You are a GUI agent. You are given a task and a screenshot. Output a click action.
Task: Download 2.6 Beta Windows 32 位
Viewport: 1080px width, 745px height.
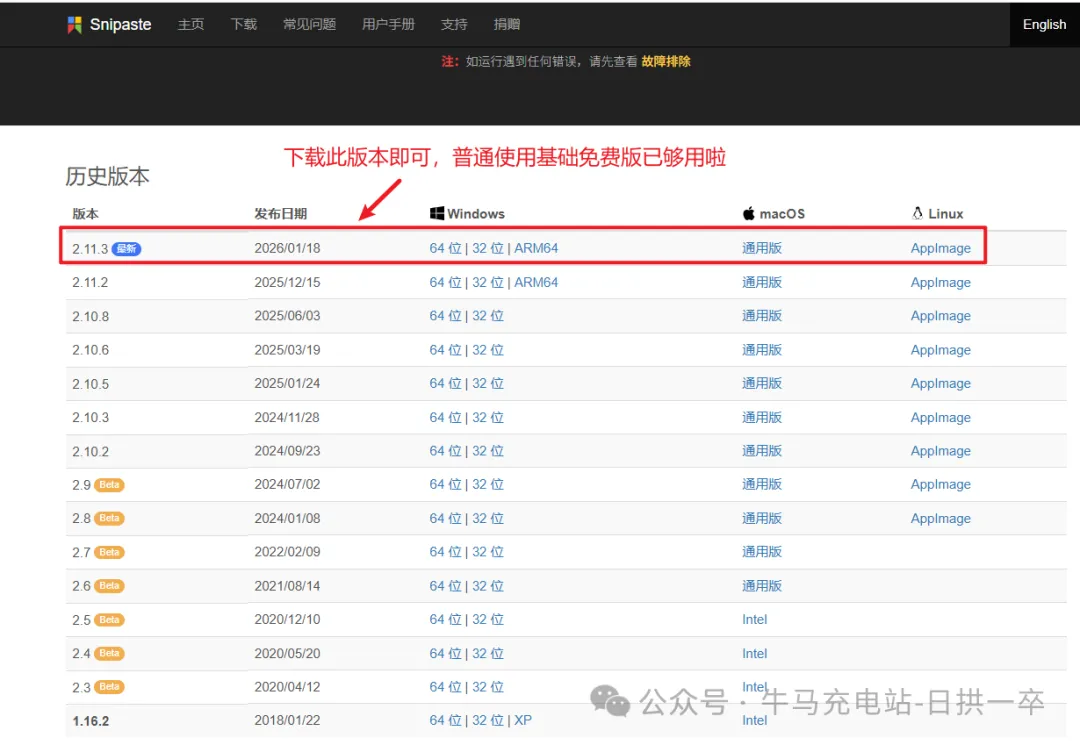488,585
